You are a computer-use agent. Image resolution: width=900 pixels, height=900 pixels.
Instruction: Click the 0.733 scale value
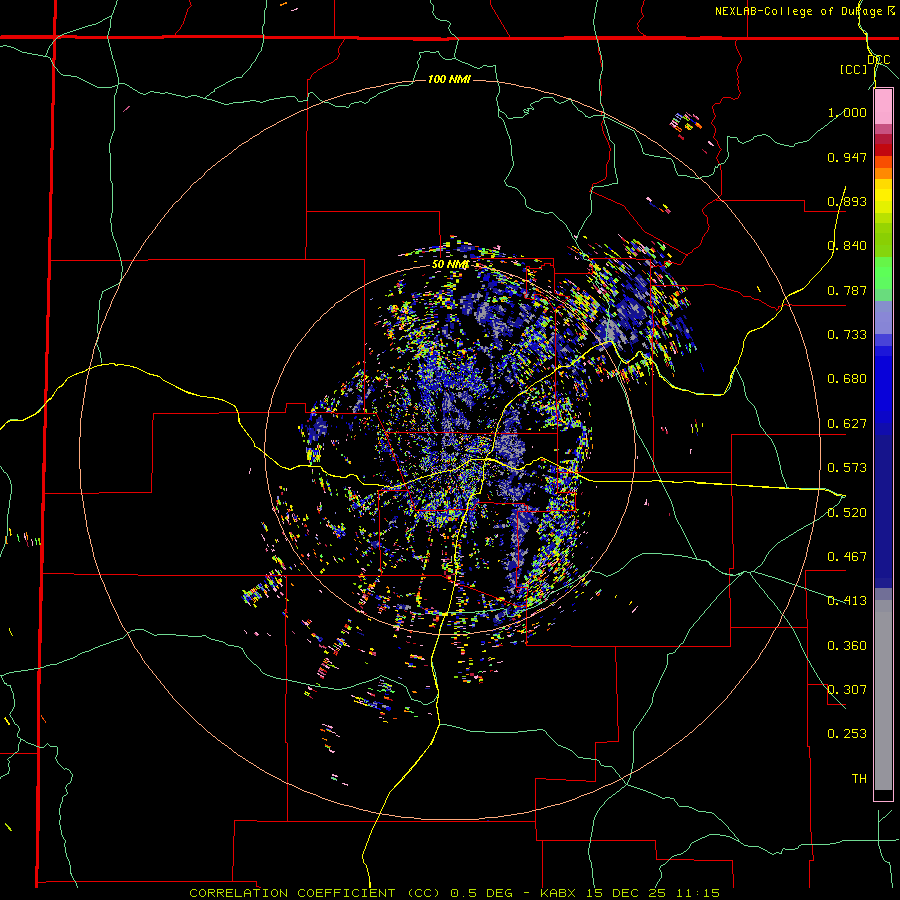tap(847, 335)
